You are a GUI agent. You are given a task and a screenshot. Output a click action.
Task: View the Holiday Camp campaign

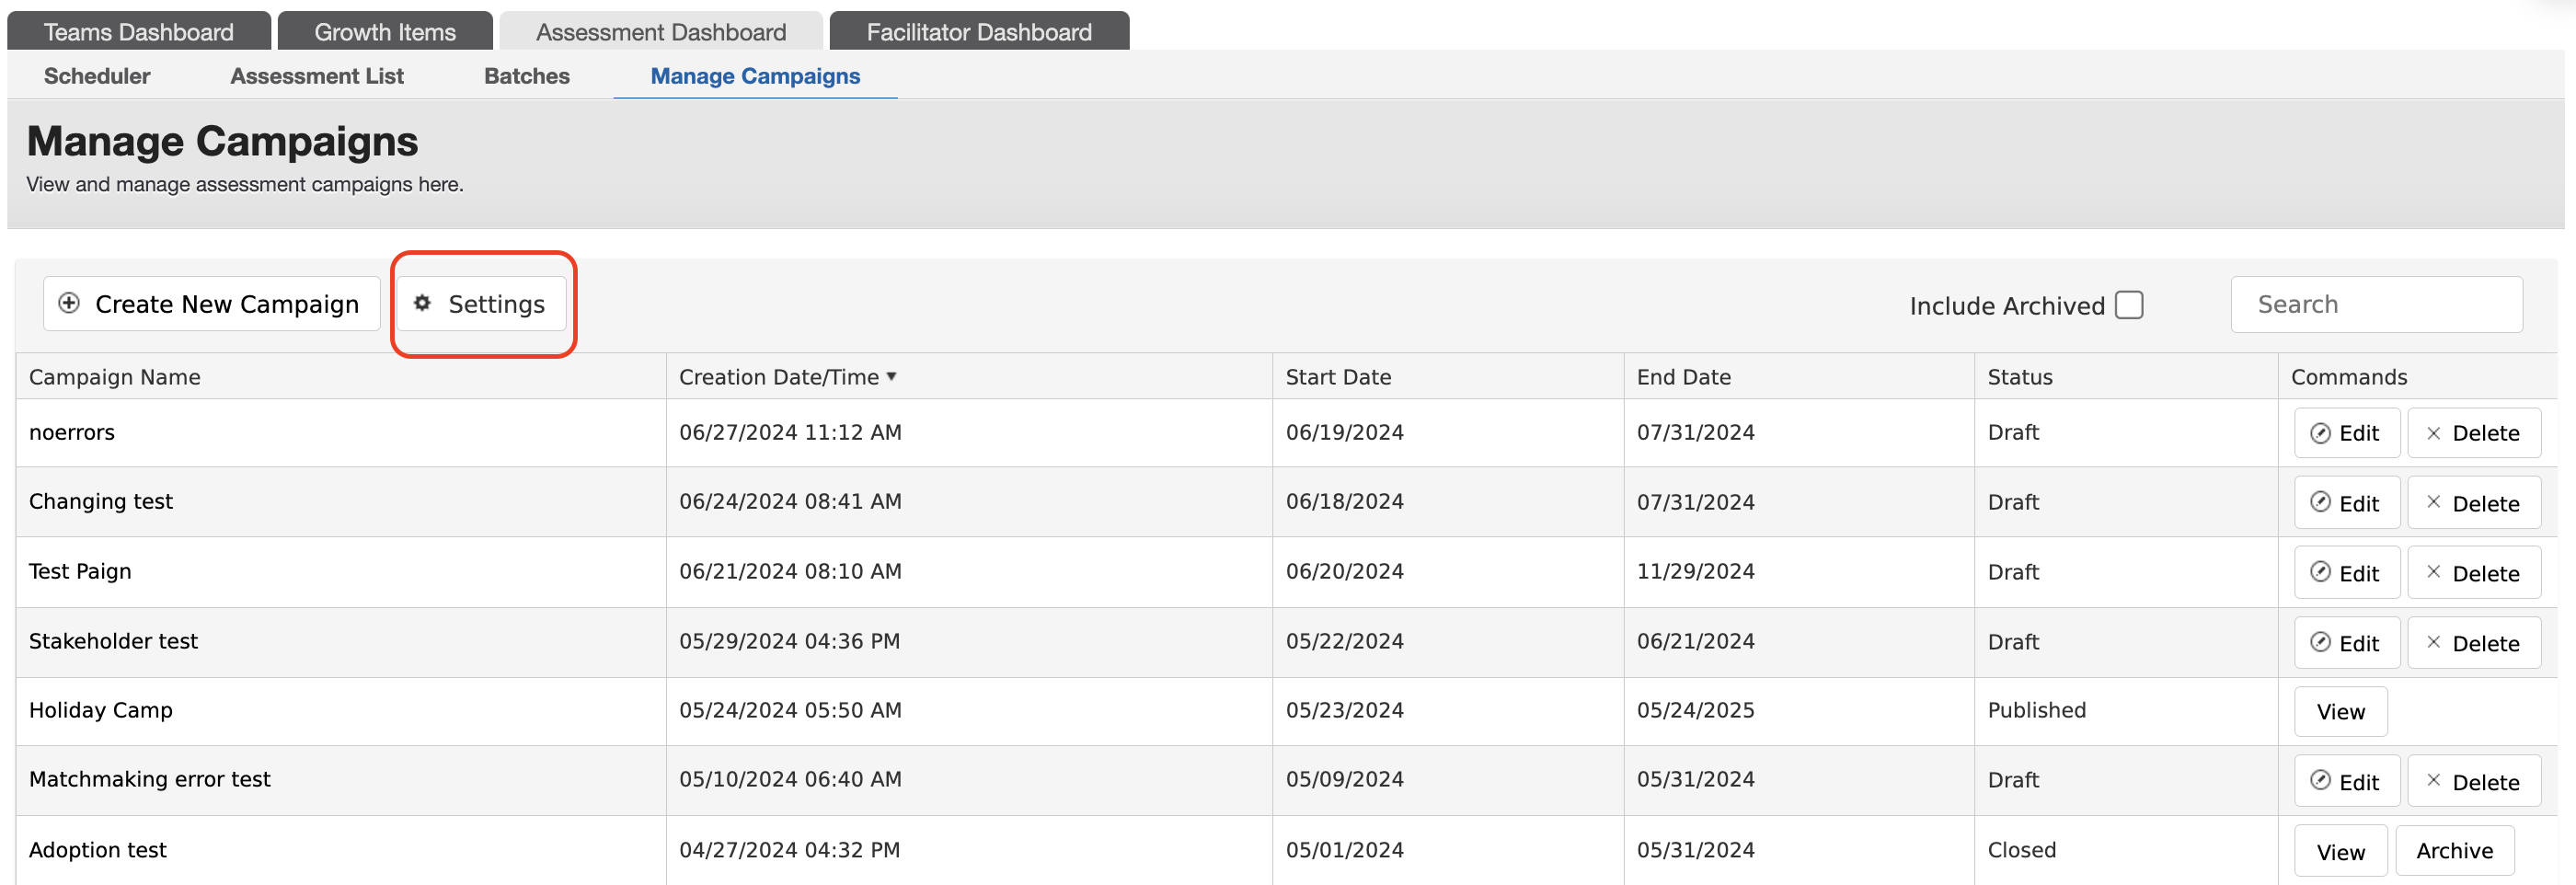pyautogui.click(x=2340, y=711)
